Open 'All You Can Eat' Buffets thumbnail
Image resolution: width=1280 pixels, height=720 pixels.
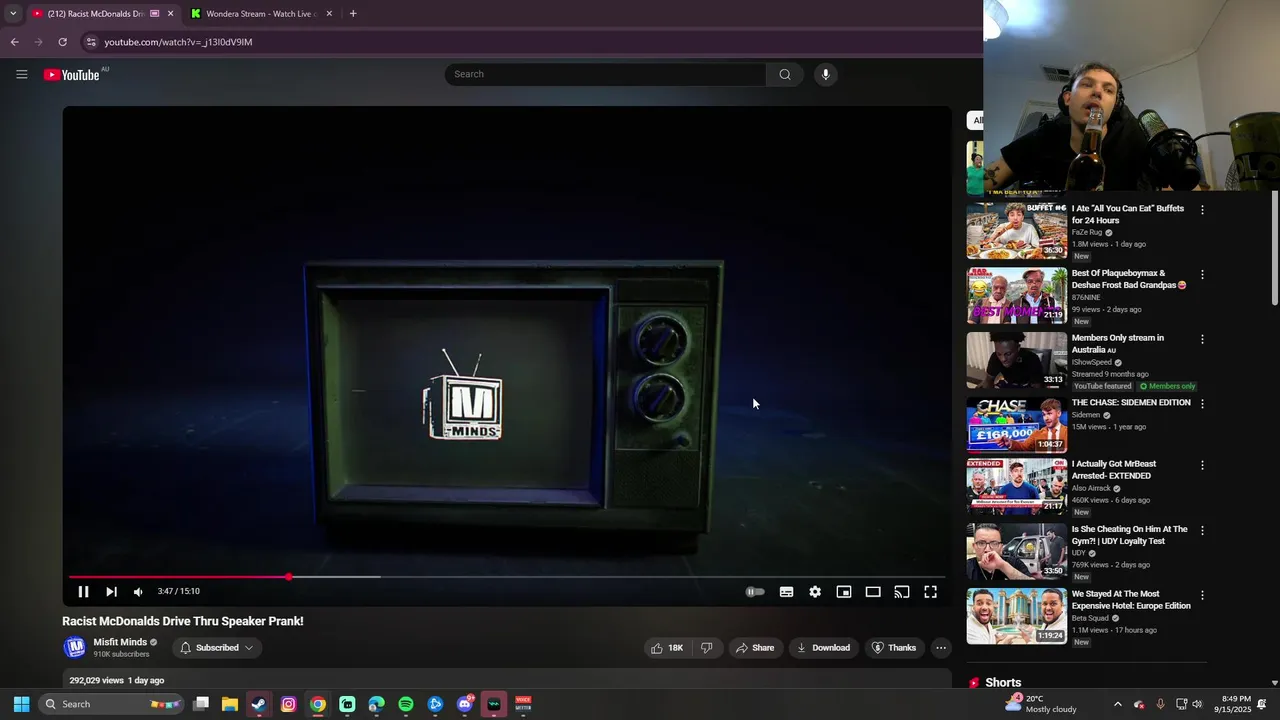point(1016,231)
